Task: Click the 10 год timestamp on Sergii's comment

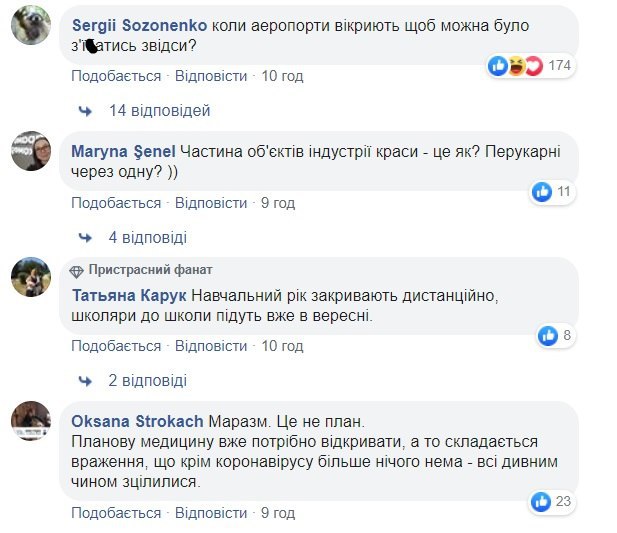Action: [x=282, y=76]
